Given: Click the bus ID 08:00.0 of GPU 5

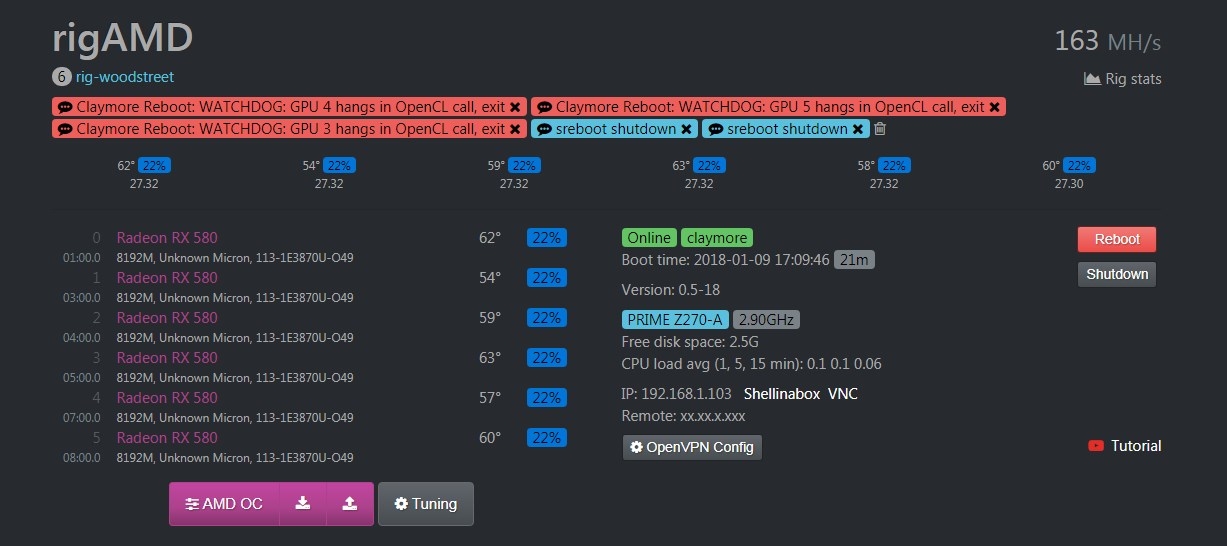Looking at the screenshot, I should click(x=81, y=458).
